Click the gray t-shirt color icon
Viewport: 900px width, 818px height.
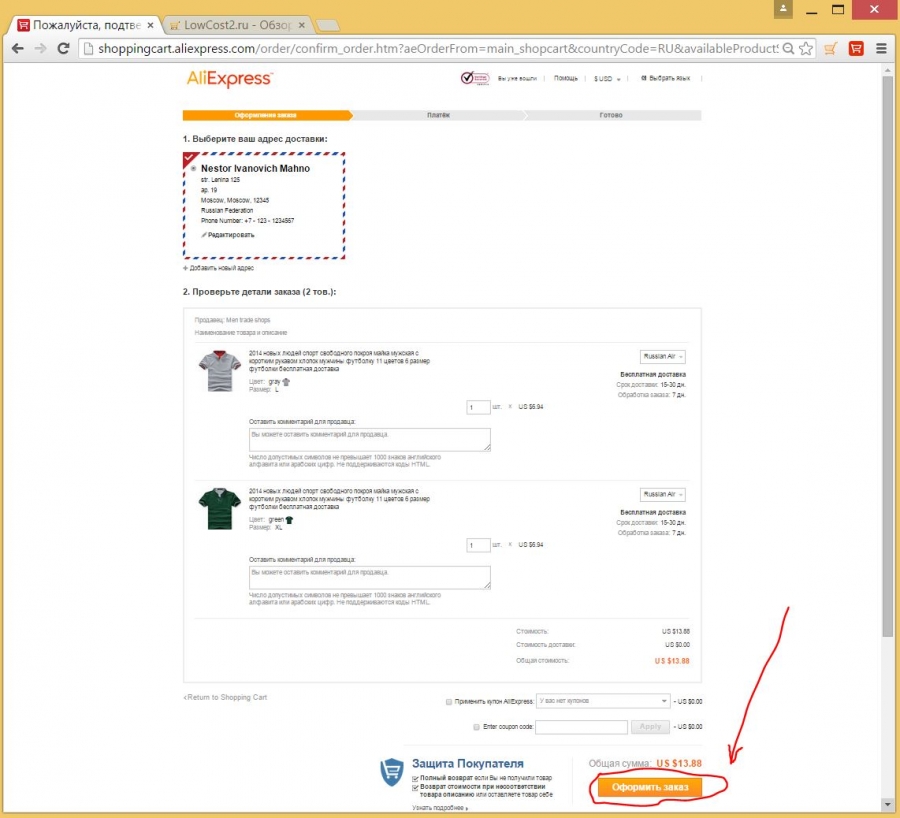coord(286,382)
